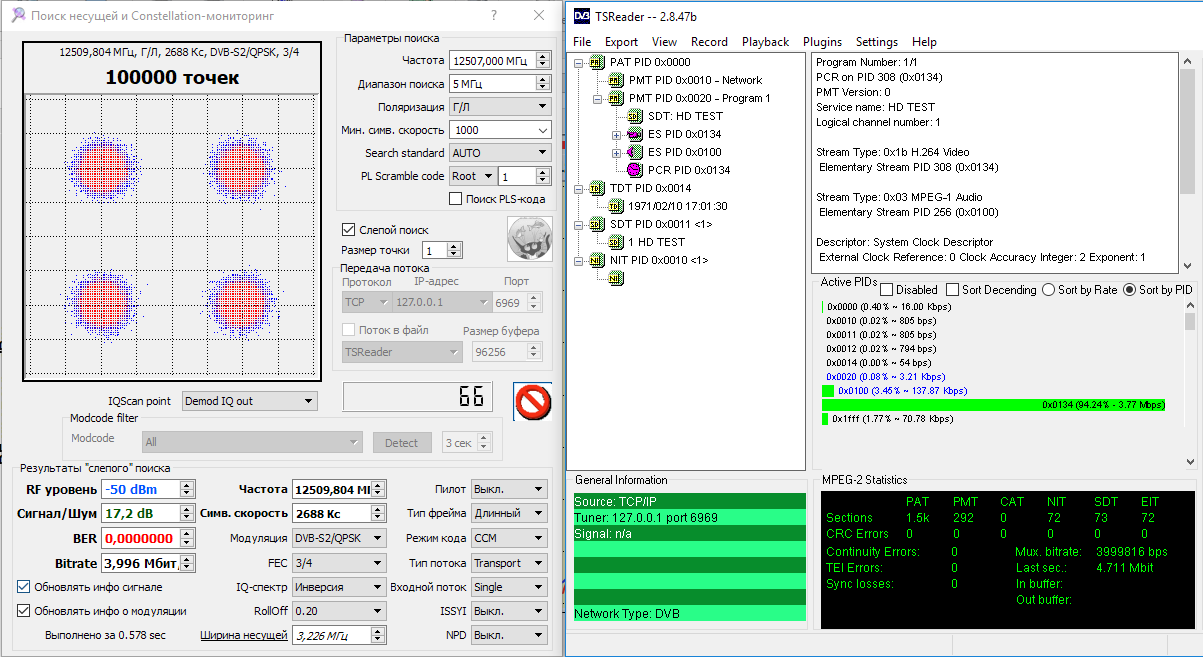Open the Help menu in TSReader

(x=924, y=42)
